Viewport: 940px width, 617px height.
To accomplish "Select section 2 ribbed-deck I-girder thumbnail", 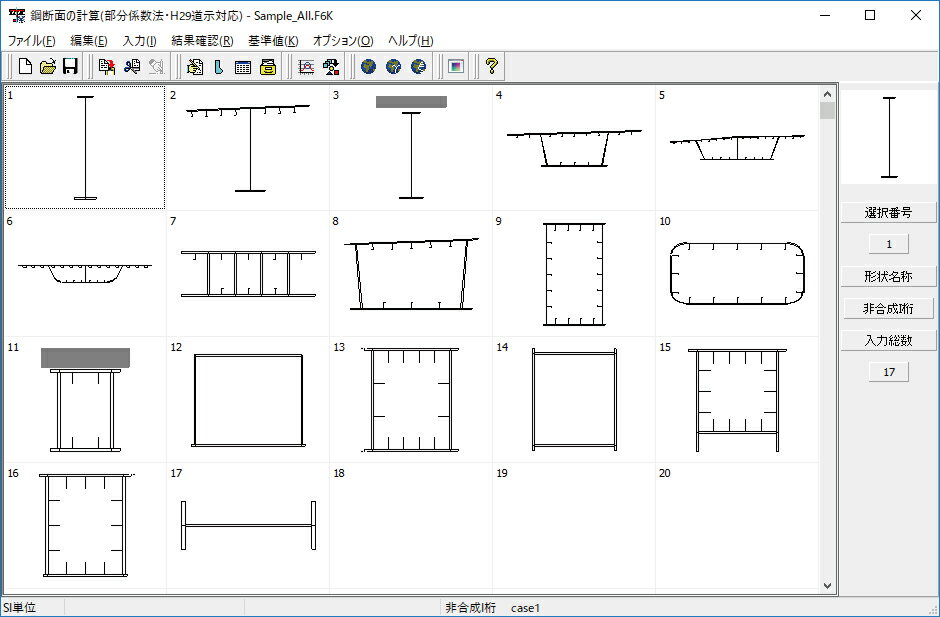I will 248,148.
